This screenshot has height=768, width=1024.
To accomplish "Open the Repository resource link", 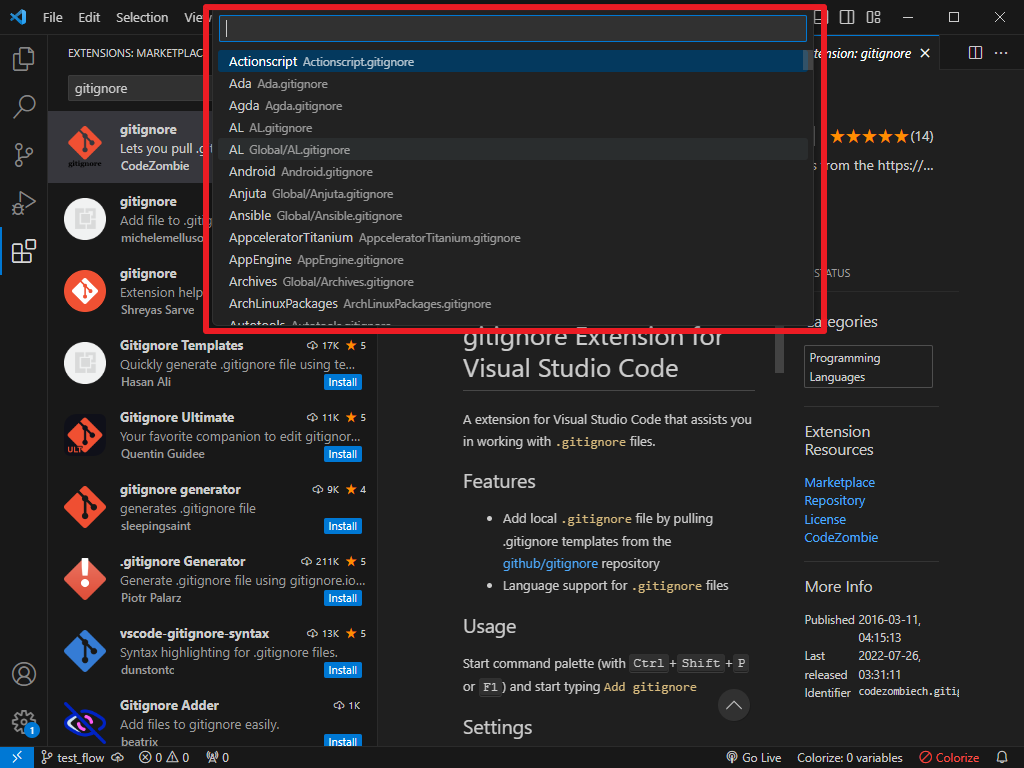I will [x=835, y=501].
